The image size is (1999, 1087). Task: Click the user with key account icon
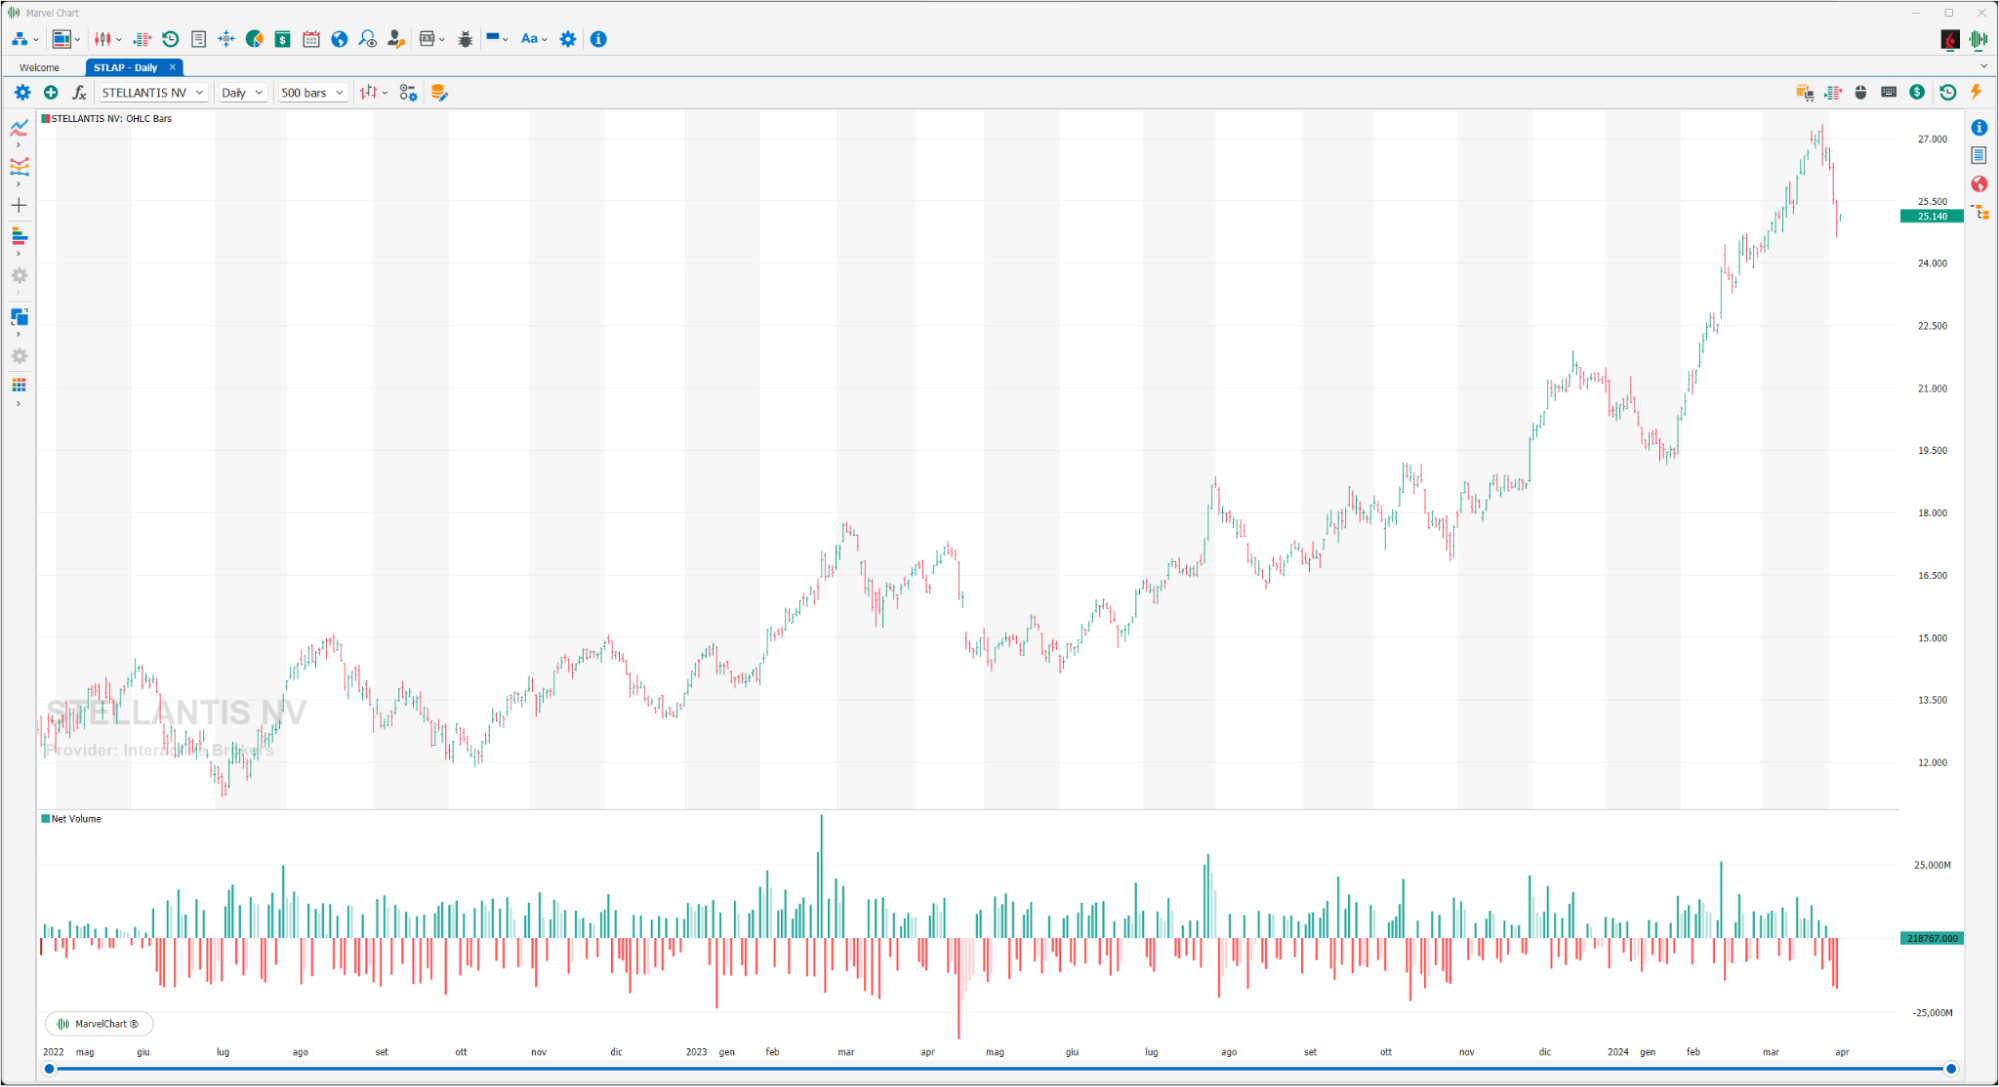pos(396,39)
